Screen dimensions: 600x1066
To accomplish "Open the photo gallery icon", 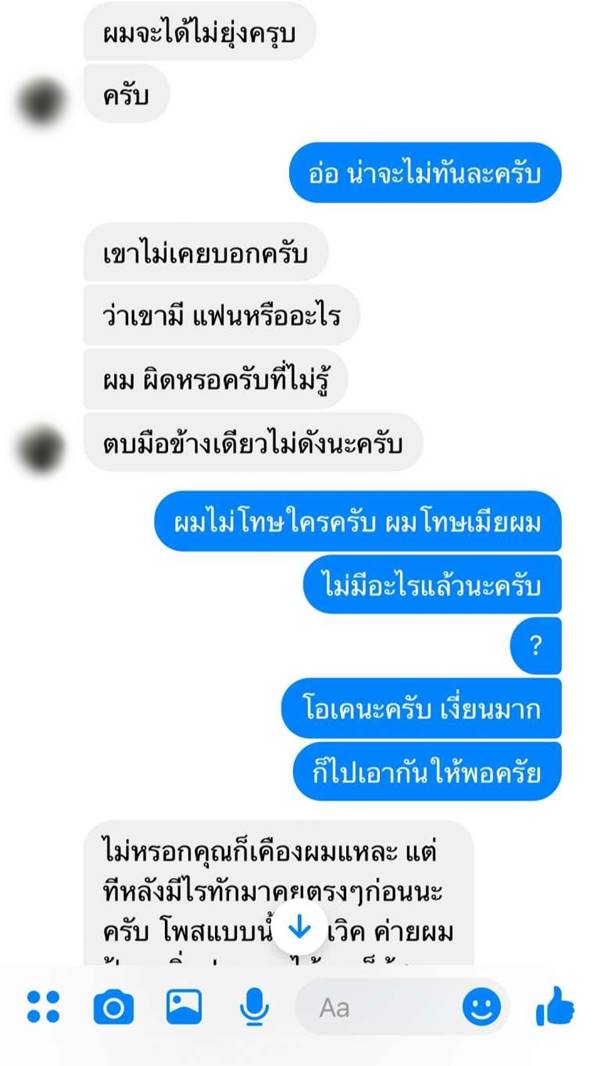I will coord(184,1007).
